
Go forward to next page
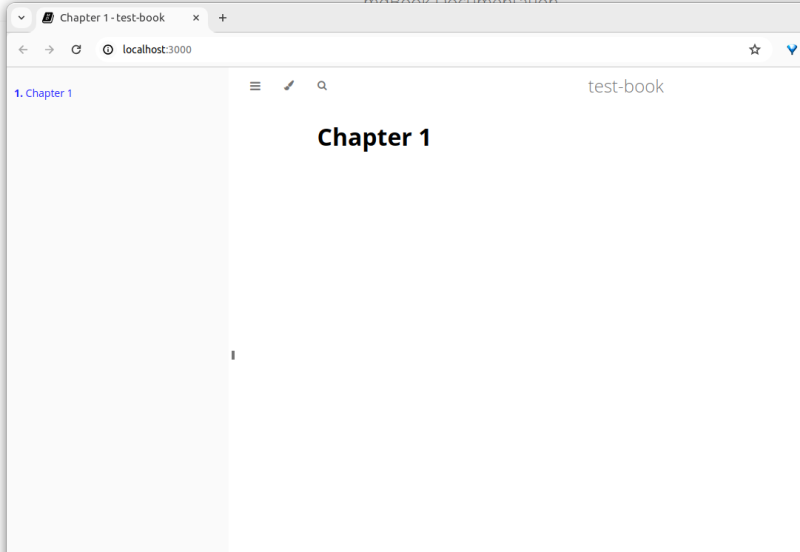click(x=49, y=49)
